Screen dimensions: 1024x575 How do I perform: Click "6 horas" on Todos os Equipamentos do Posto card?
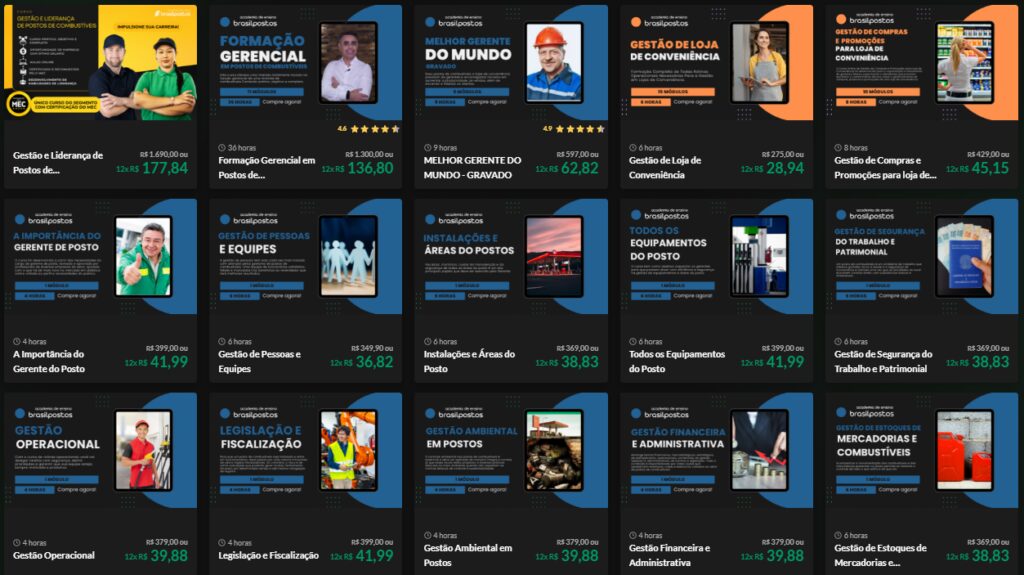650,341
